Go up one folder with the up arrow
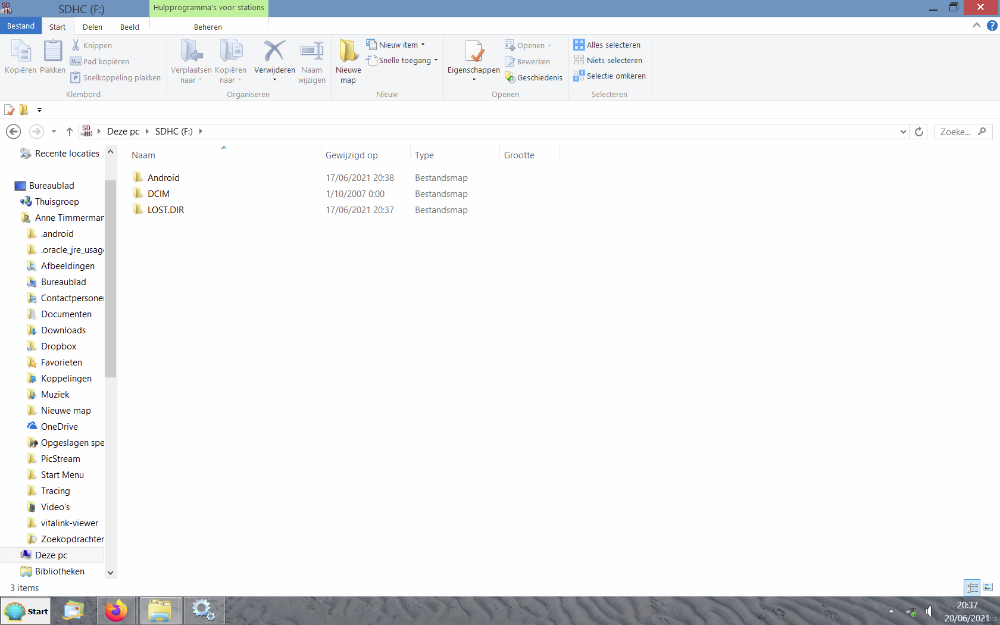This screenshot has height=625, width=1000. point(69,131)
